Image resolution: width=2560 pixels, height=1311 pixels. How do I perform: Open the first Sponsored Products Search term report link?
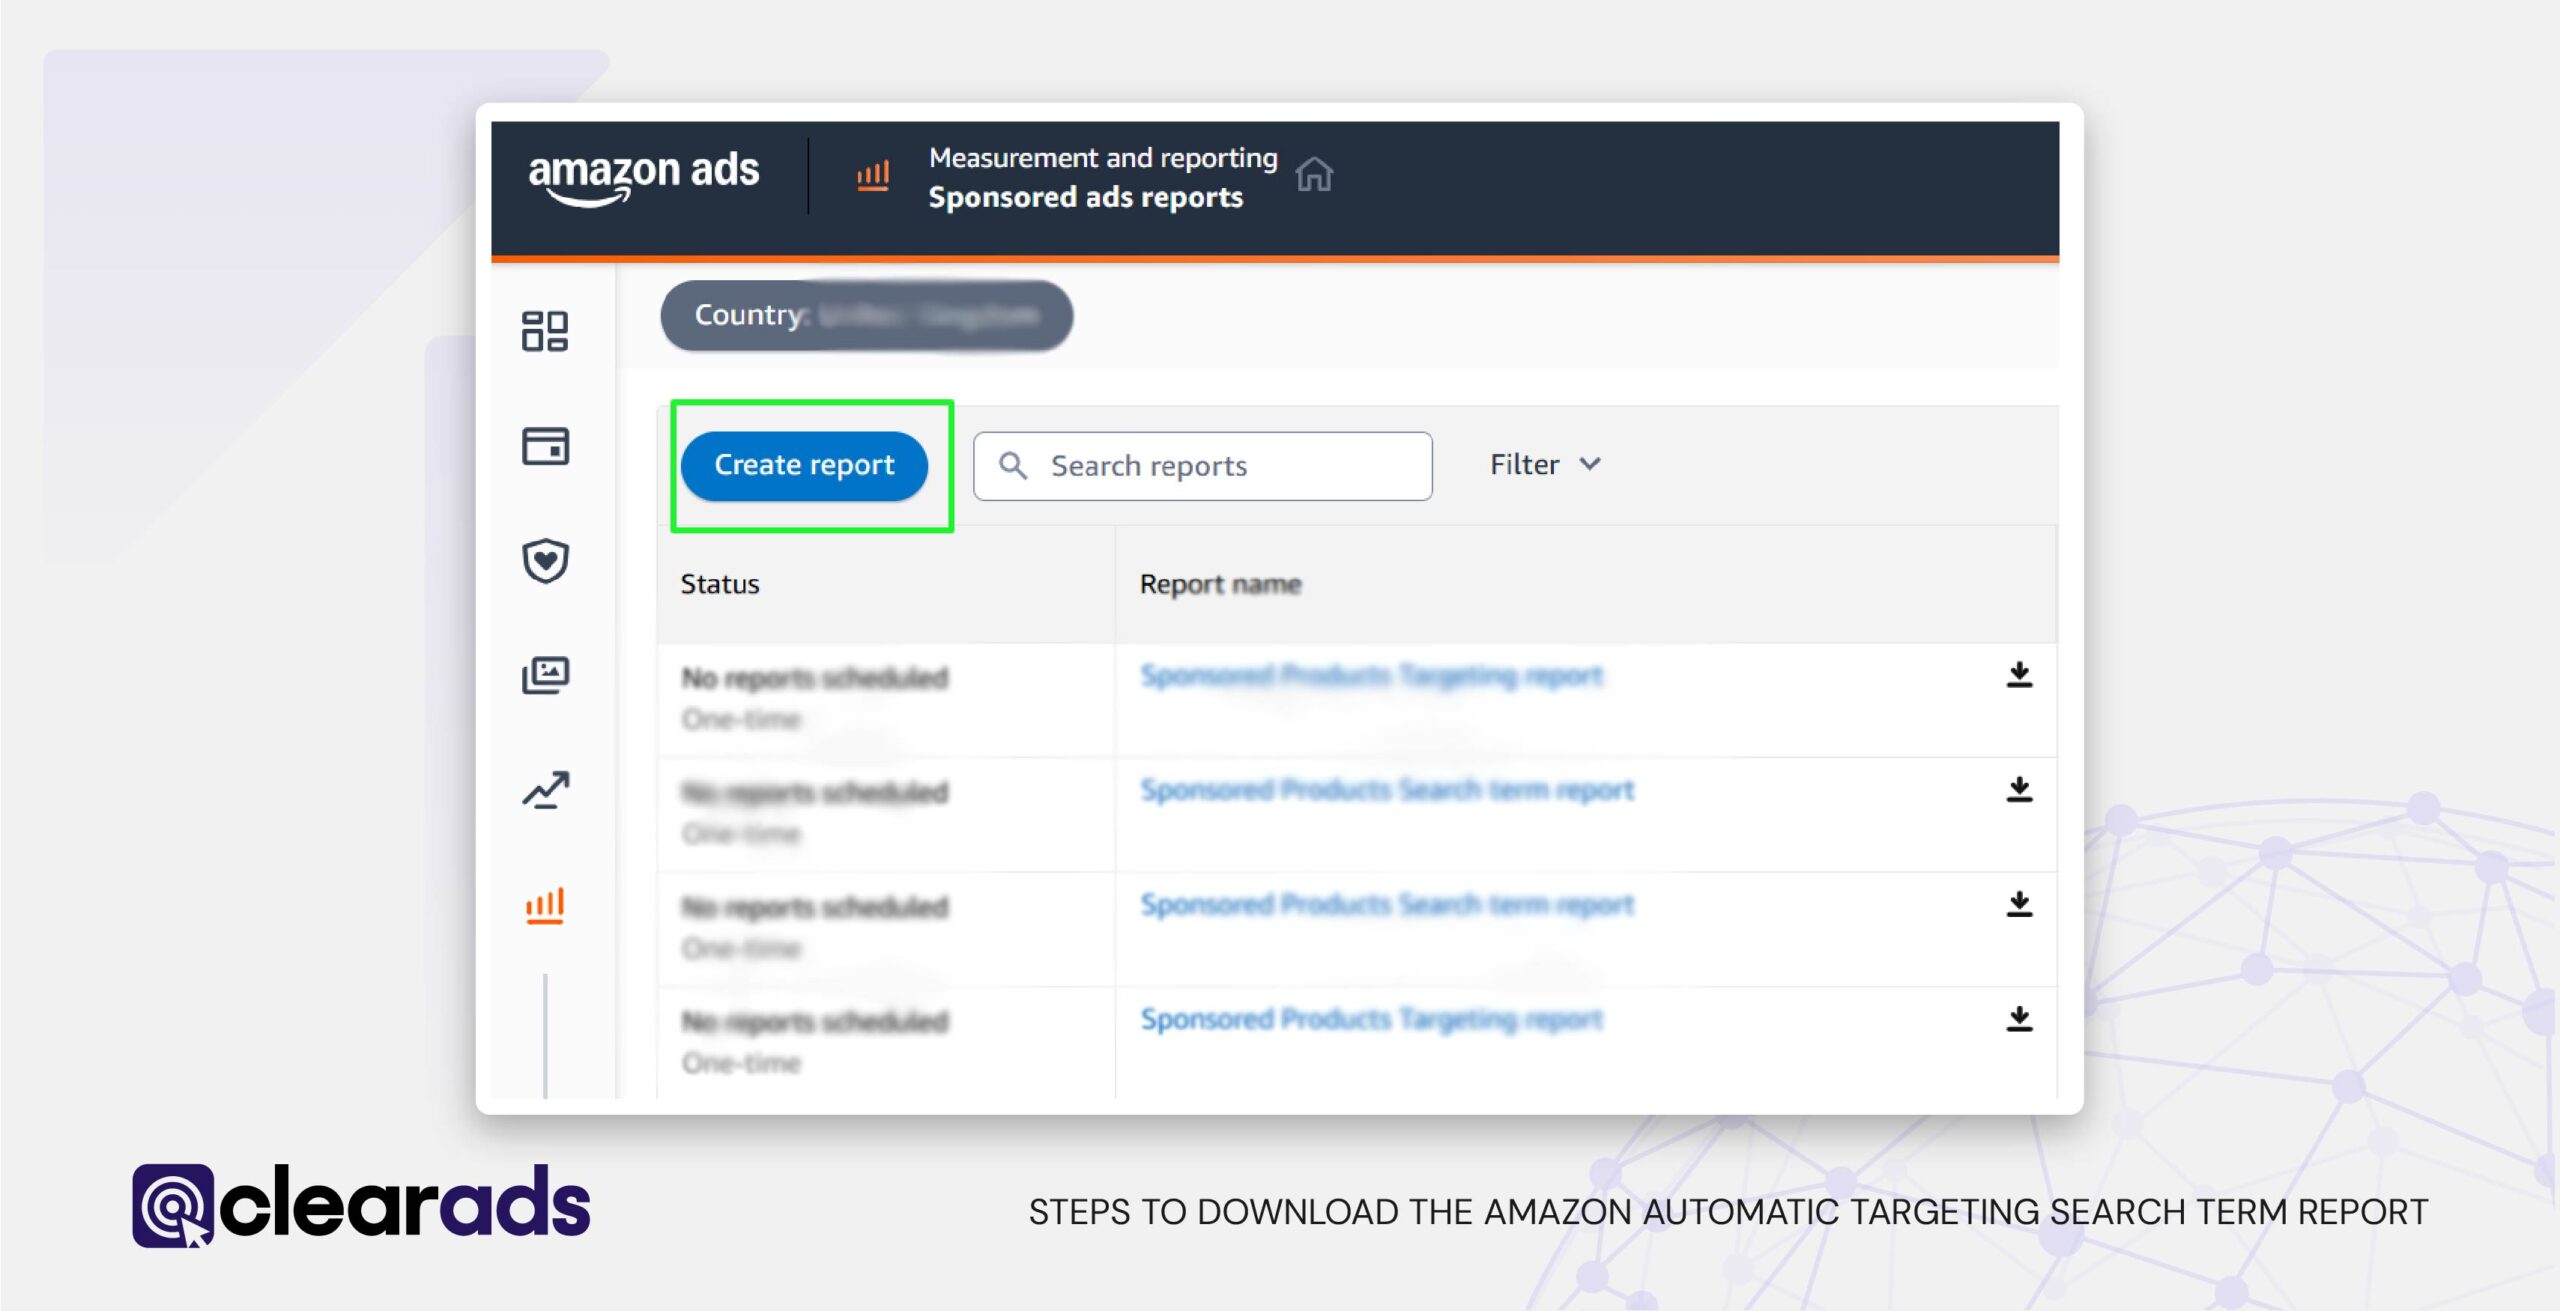(1386, 789)
